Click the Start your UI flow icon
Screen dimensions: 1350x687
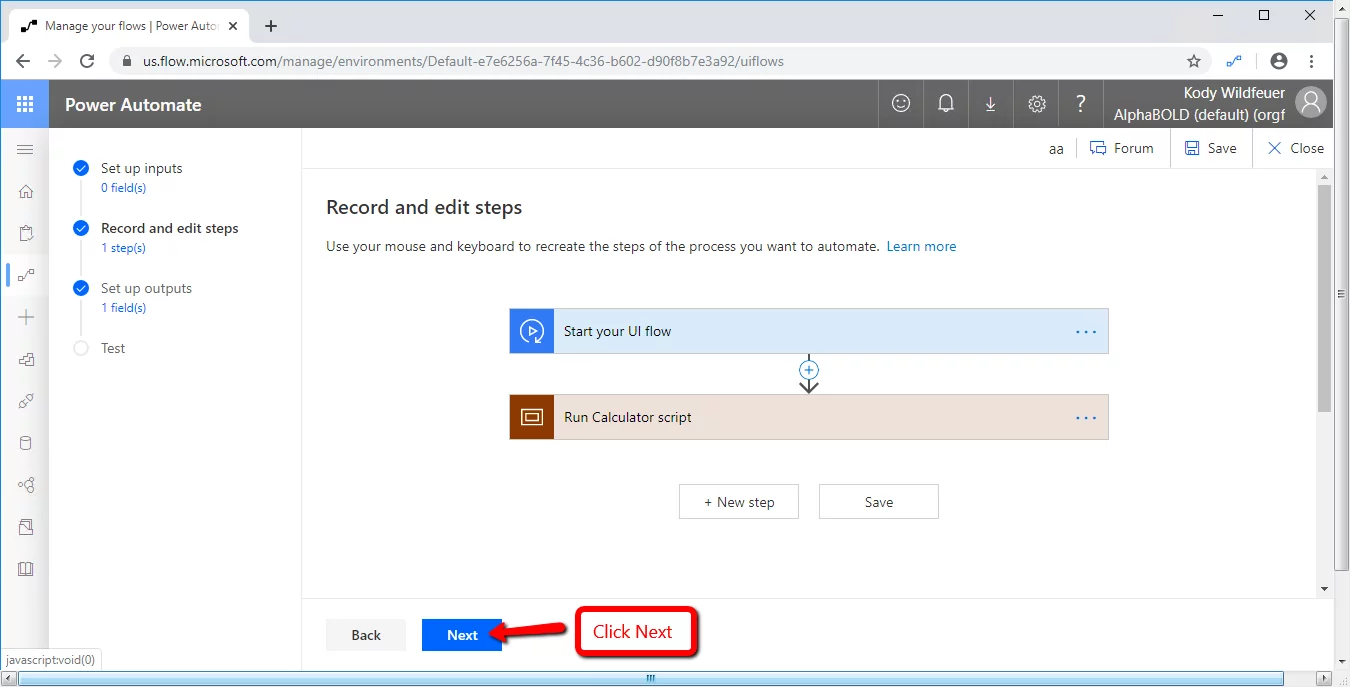(532, 331)
